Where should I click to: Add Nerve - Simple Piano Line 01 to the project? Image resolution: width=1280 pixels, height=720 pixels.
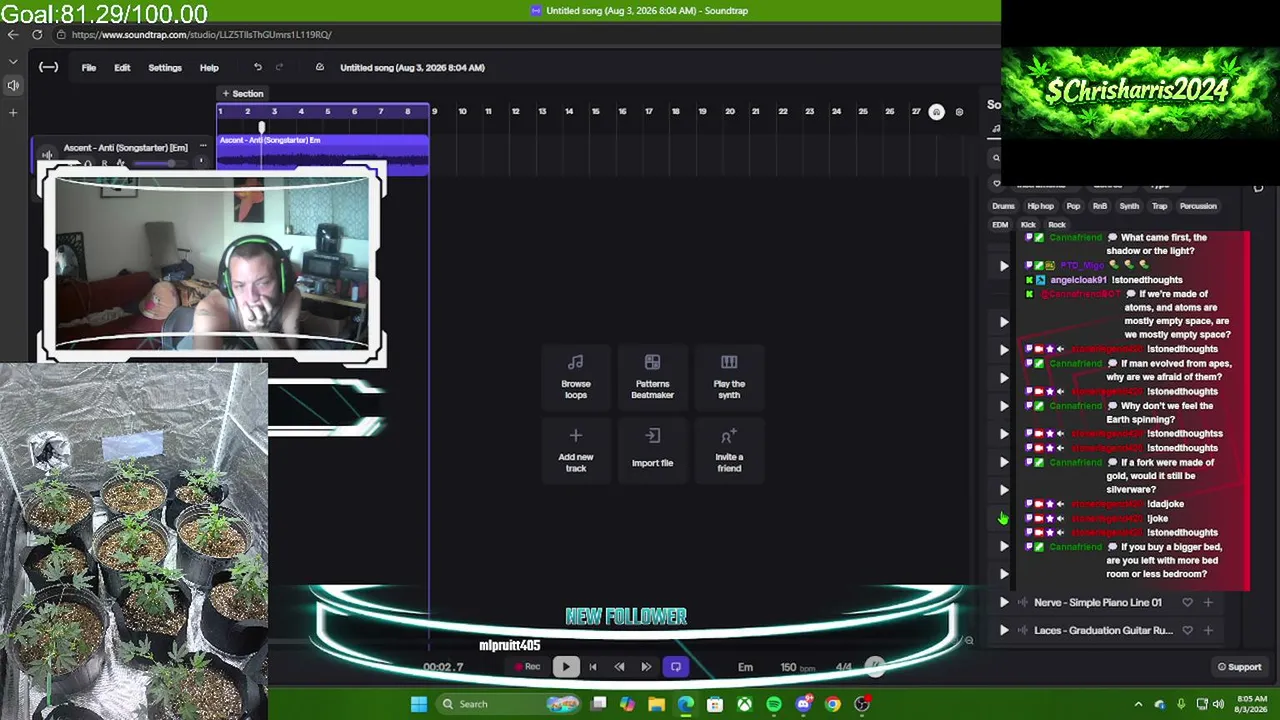[x=1208, y=603]
